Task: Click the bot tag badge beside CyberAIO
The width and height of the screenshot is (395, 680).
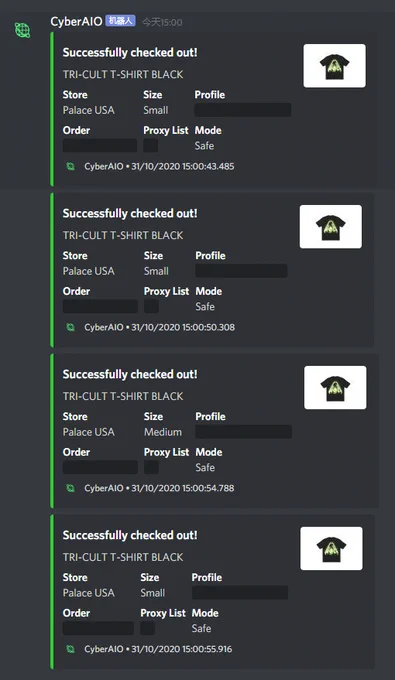Action: (x=121, y=21)
